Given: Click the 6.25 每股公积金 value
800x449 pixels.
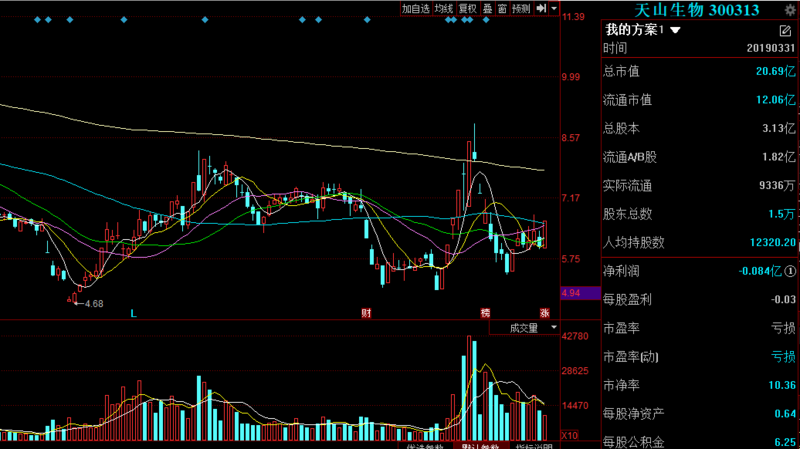Looking at the screenshot, I should point(785,442).
